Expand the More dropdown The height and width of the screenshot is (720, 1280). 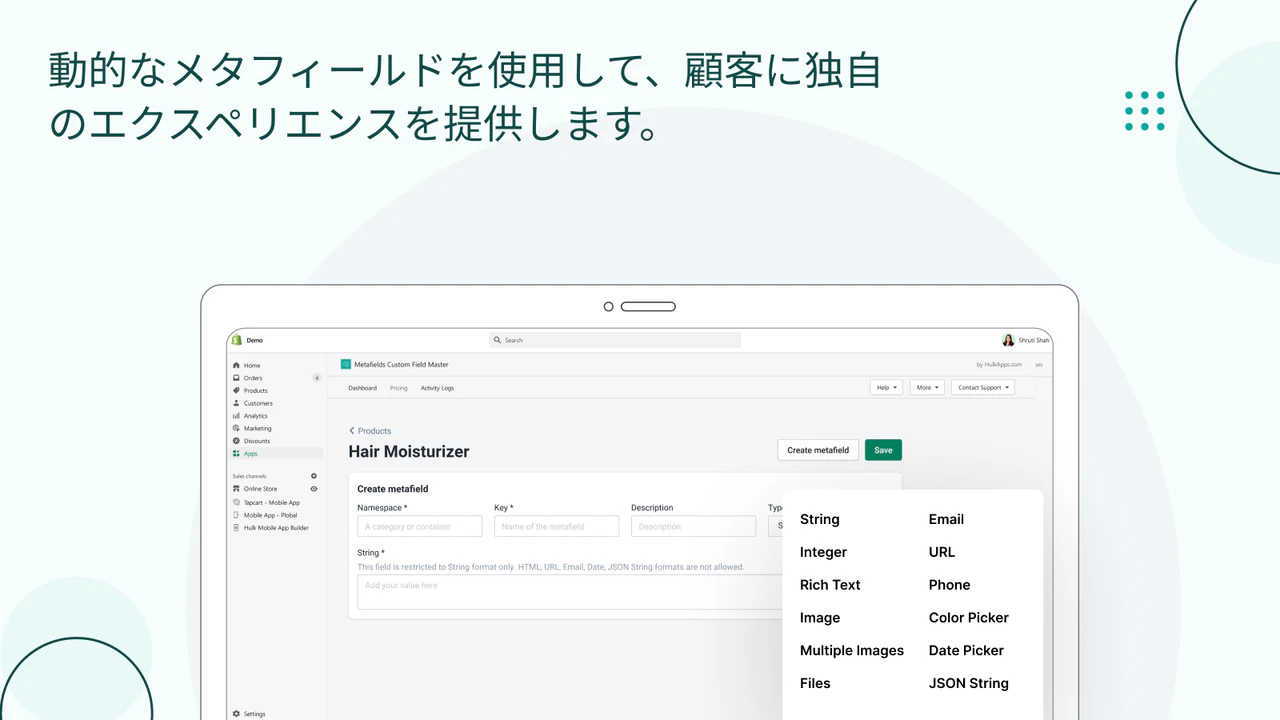click(x=927, y=387)
